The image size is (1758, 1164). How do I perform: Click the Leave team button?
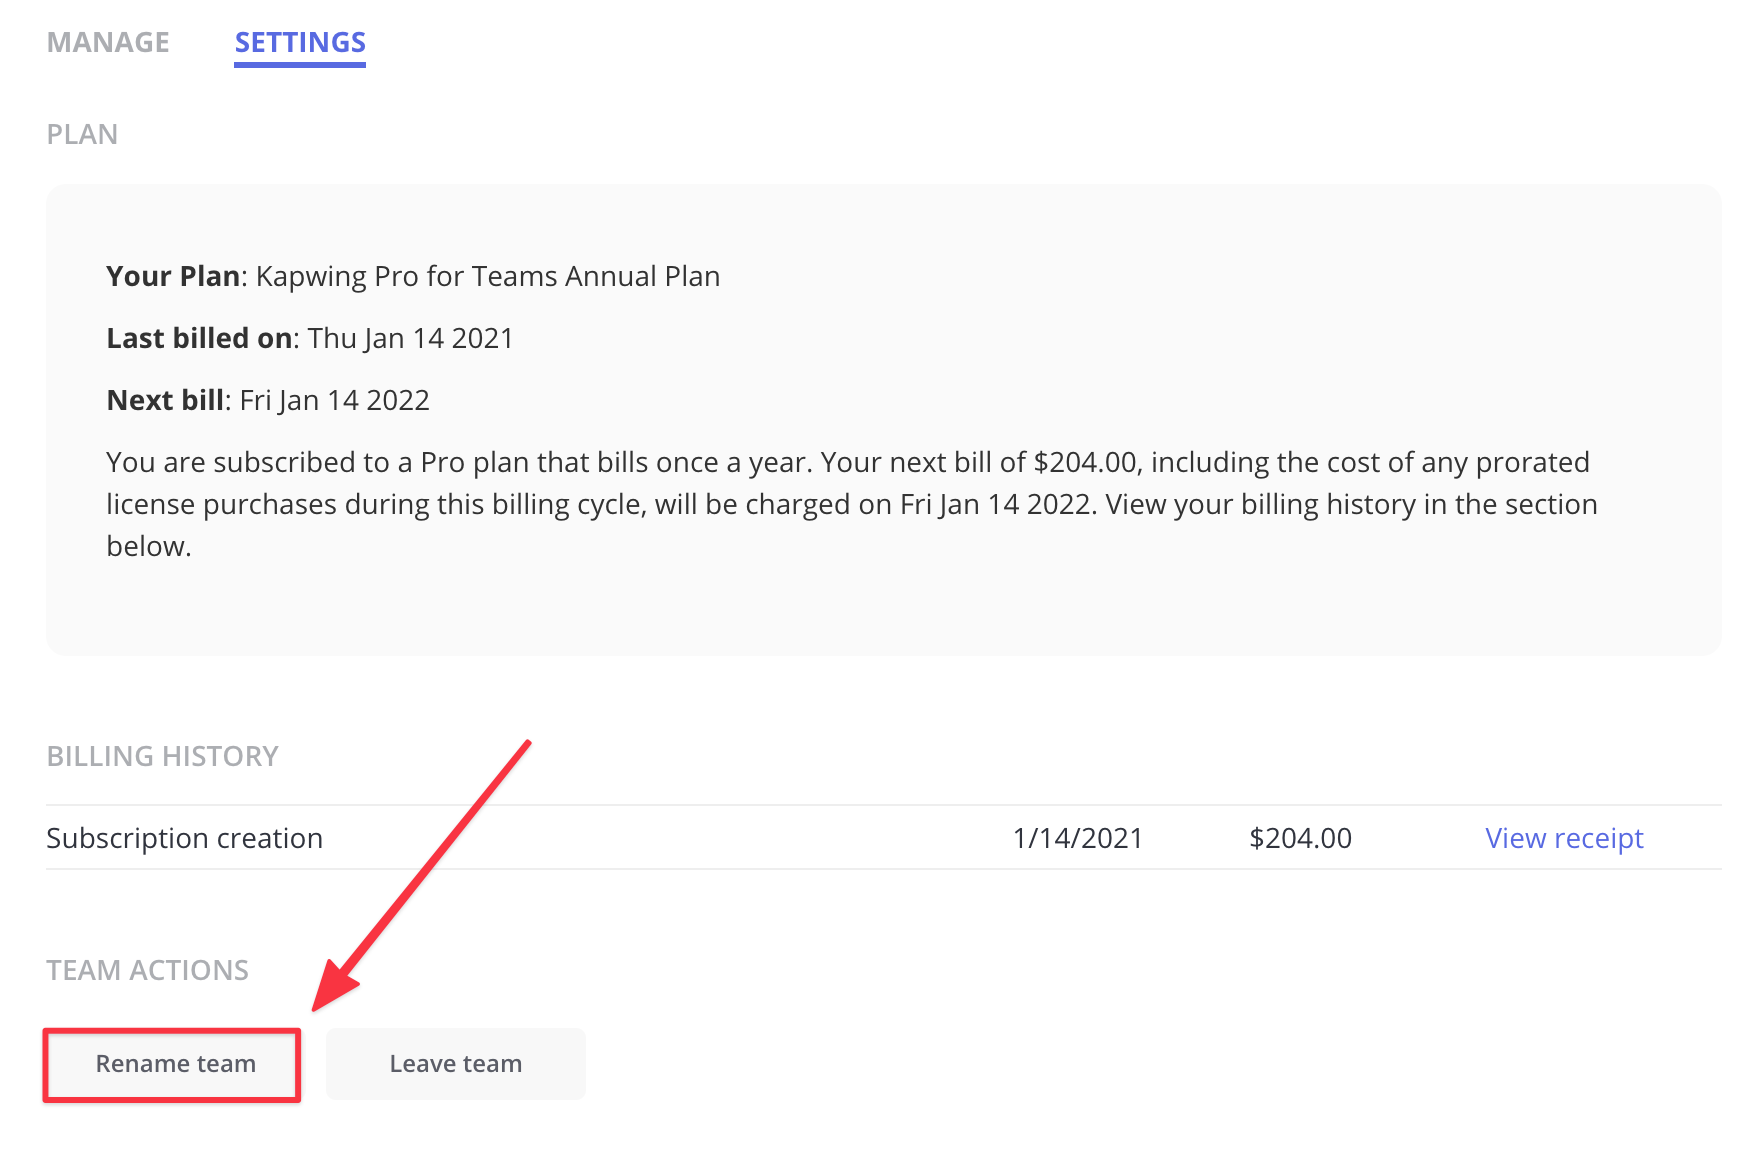point(455,1064)
